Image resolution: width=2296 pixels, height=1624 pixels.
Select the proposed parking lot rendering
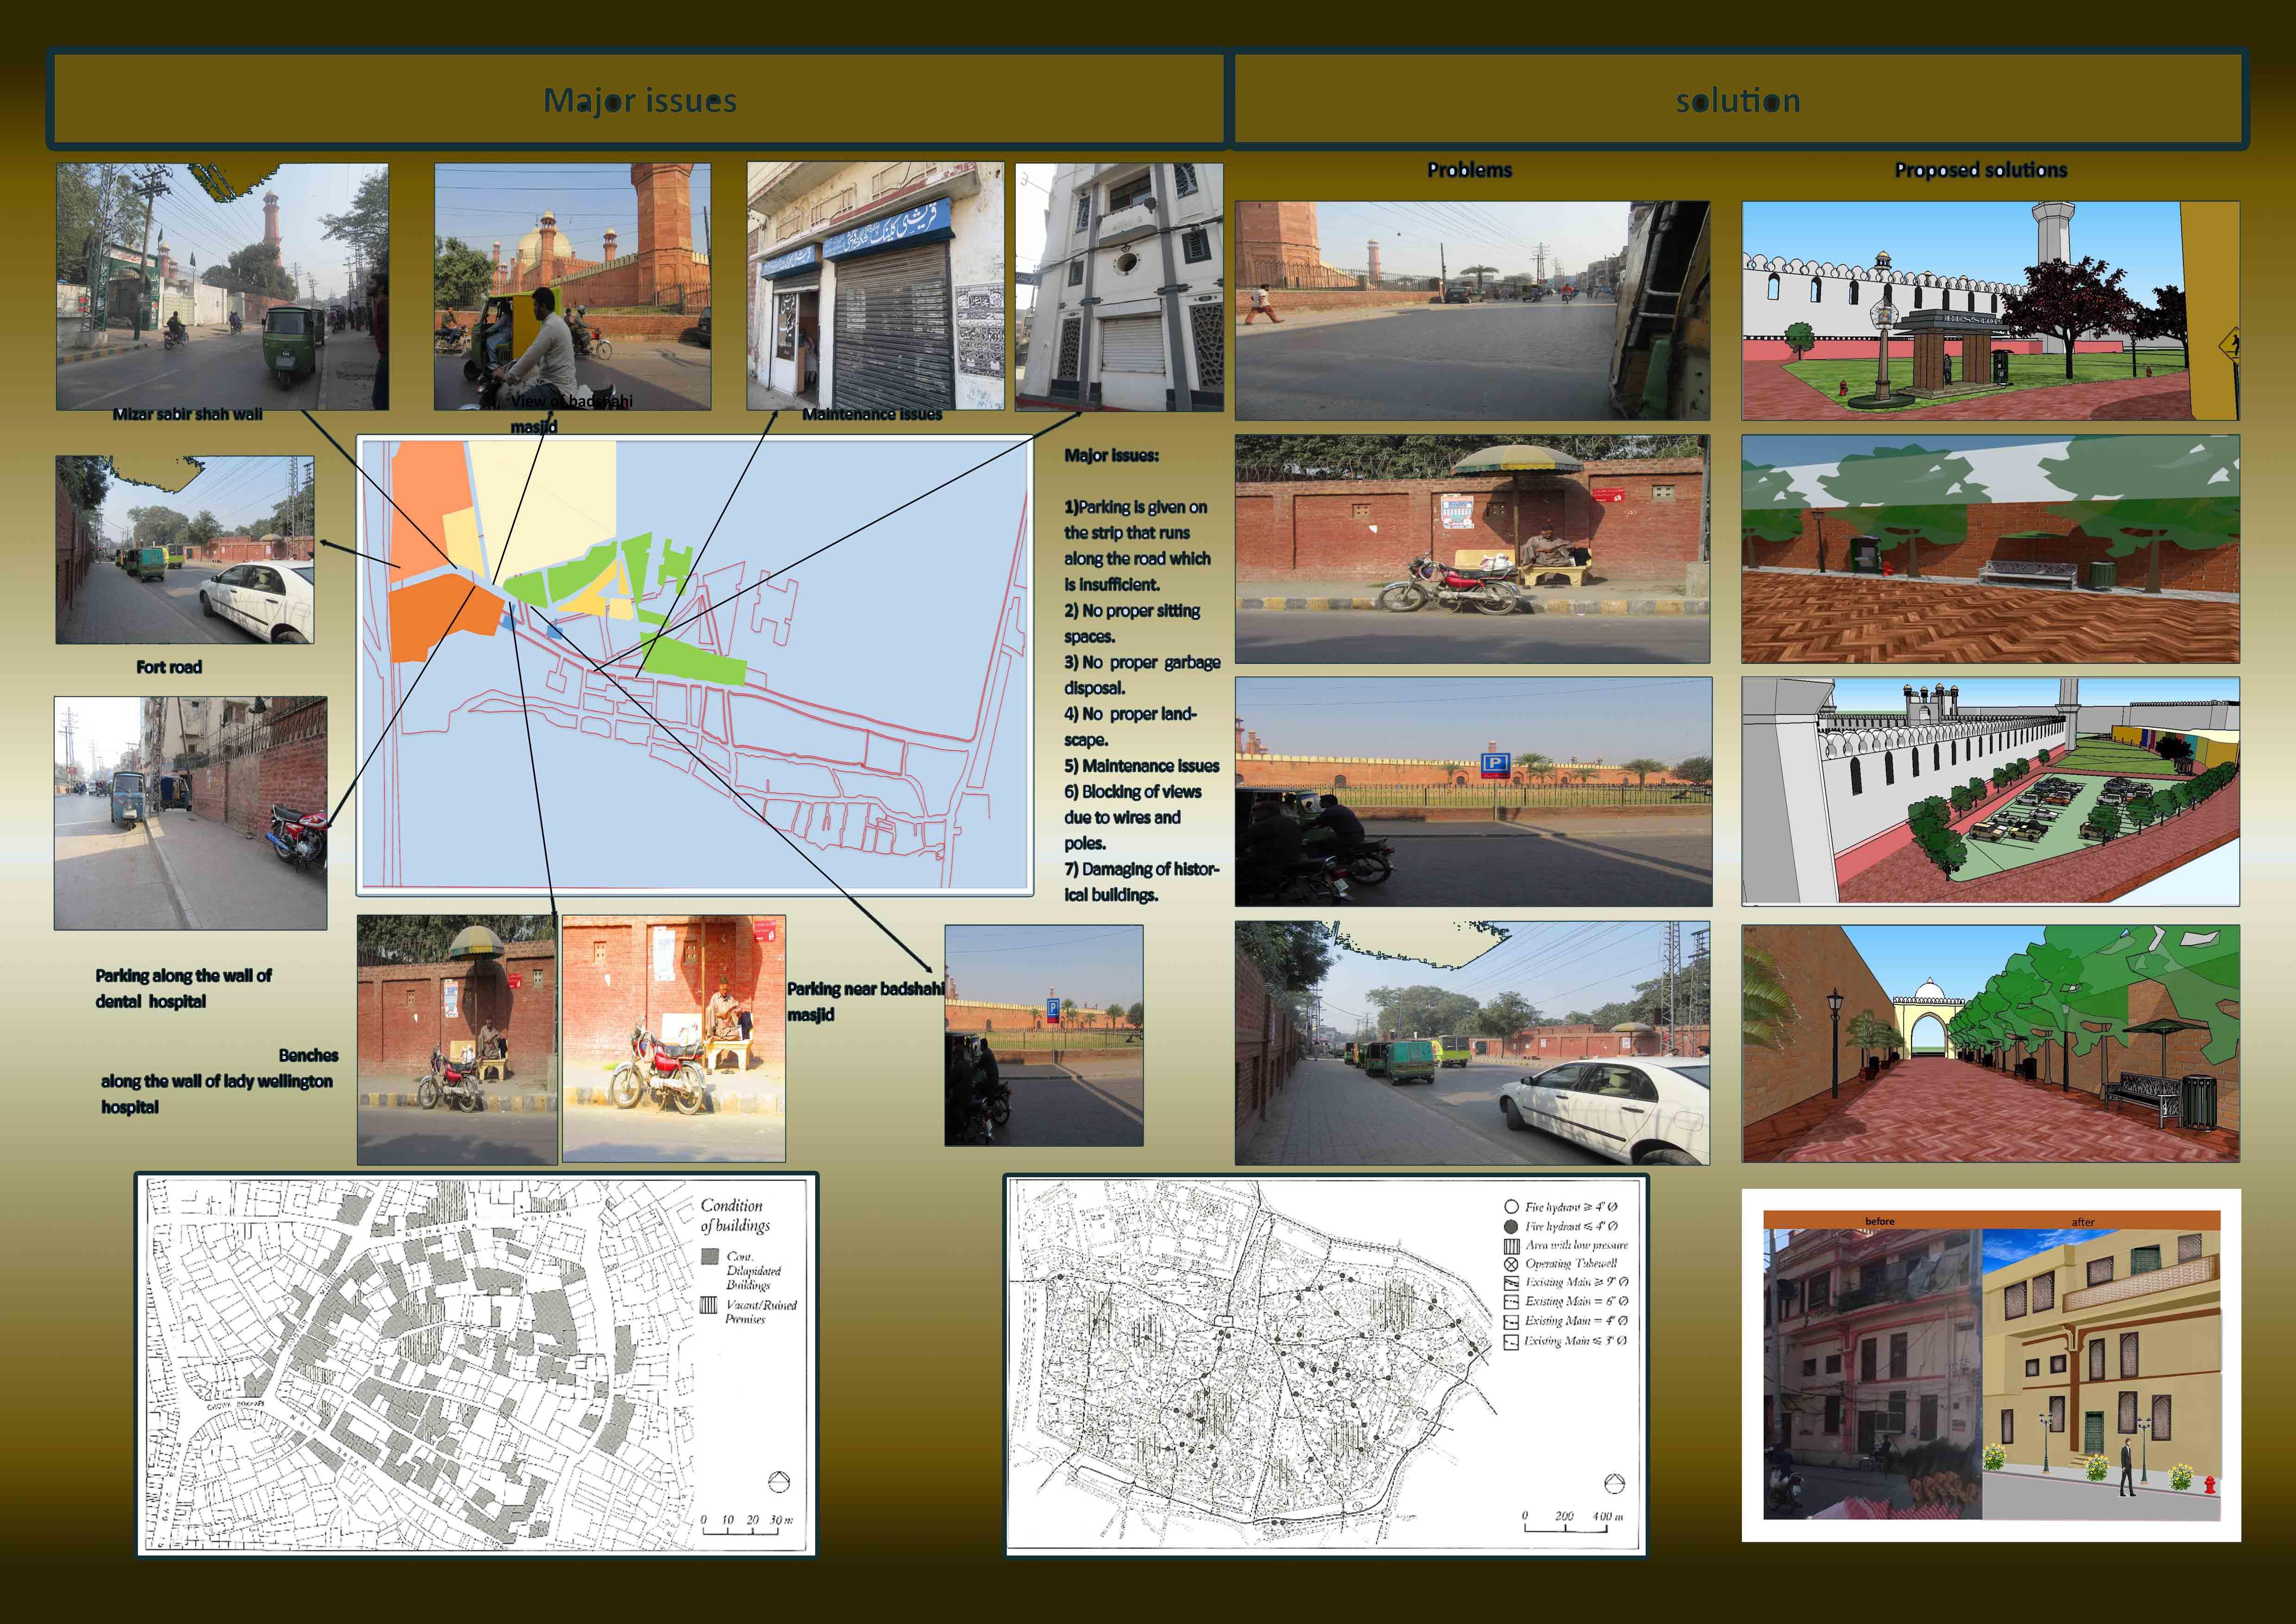click(x=1990, y=792)
